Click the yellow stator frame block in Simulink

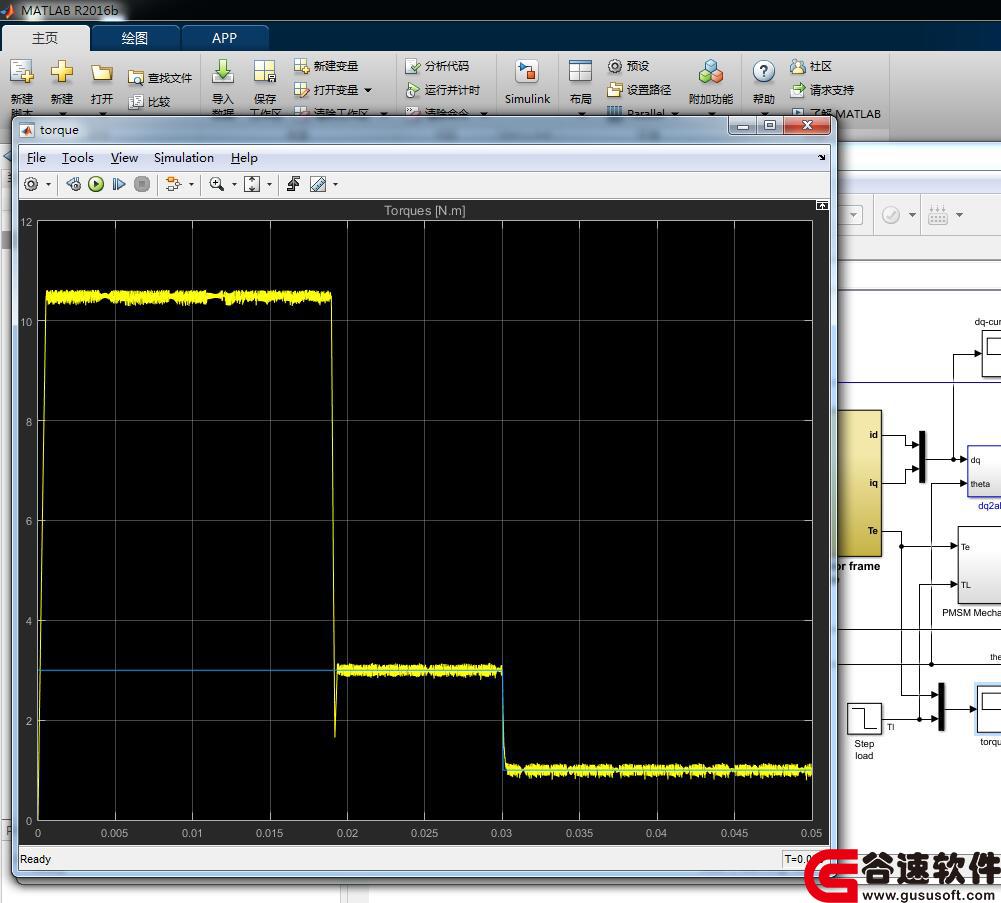click(x=859, y=483)
